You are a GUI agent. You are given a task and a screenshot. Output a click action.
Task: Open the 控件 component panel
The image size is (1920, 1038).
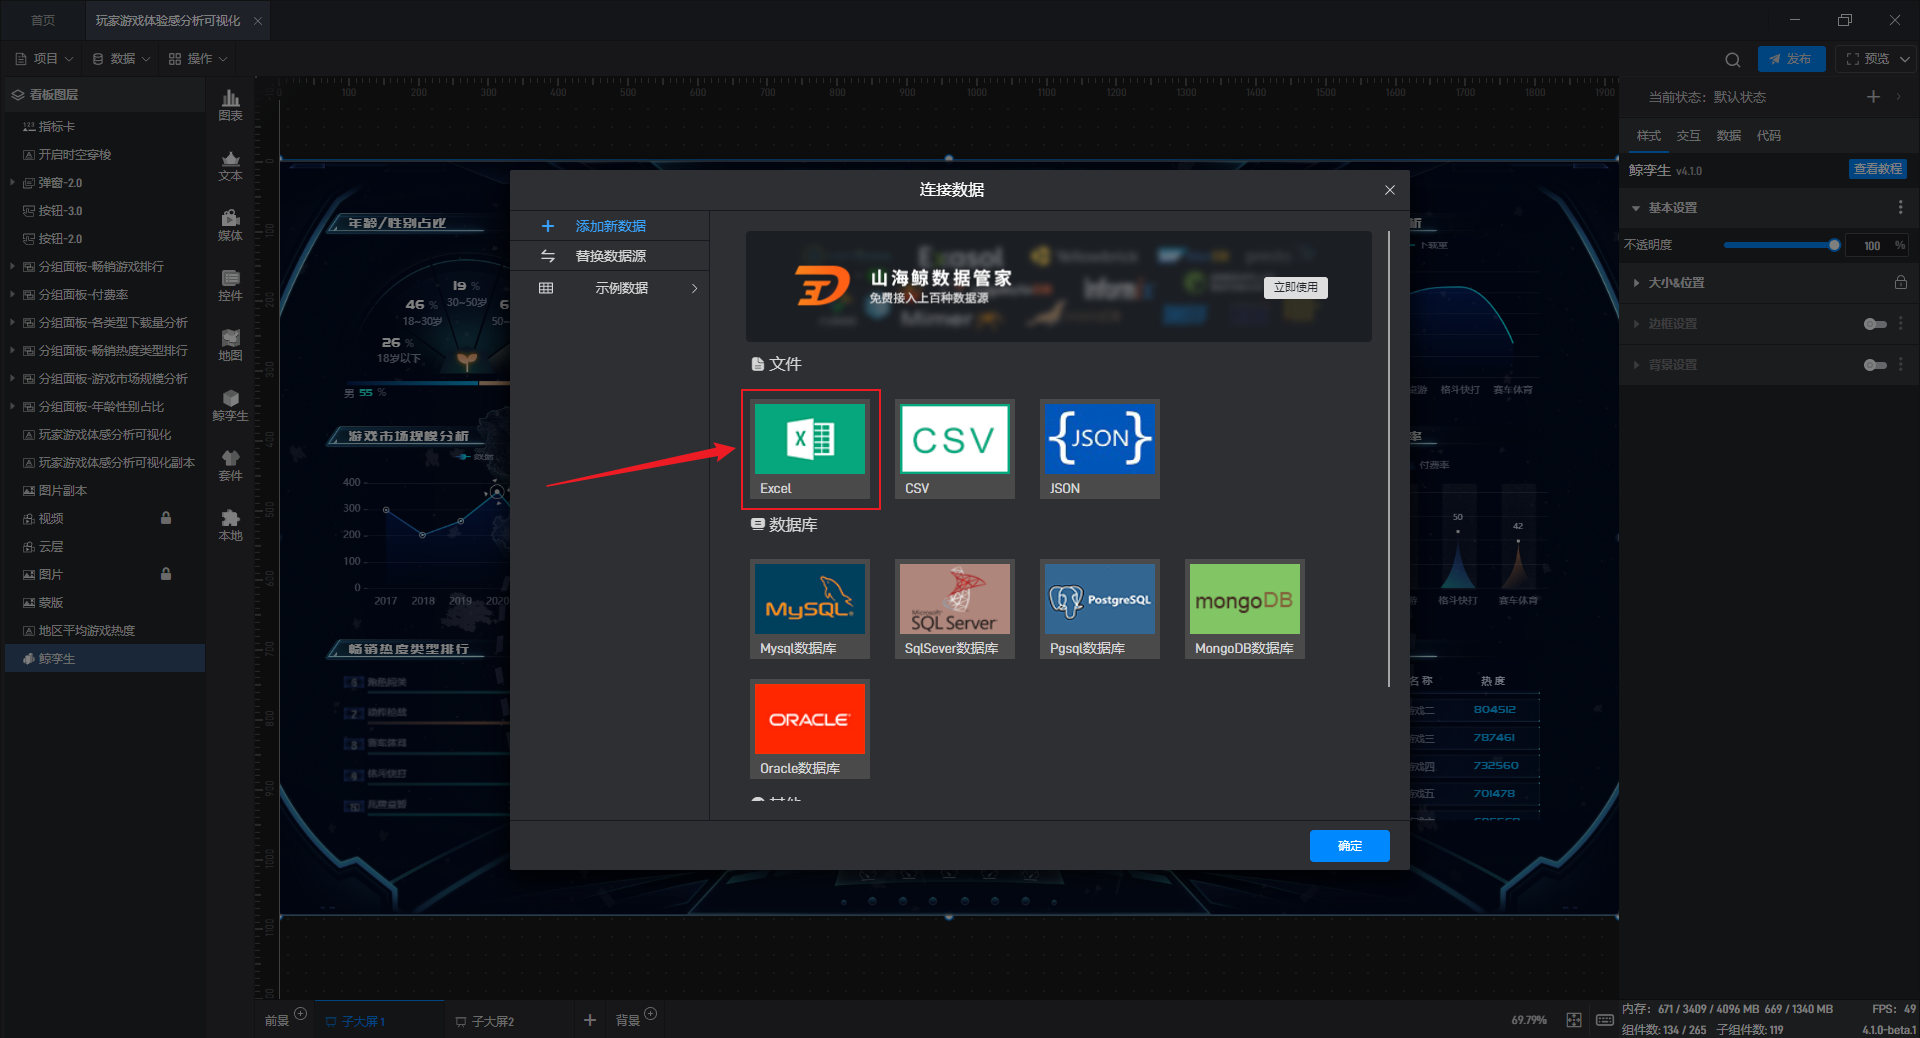[x=230, y=286]
